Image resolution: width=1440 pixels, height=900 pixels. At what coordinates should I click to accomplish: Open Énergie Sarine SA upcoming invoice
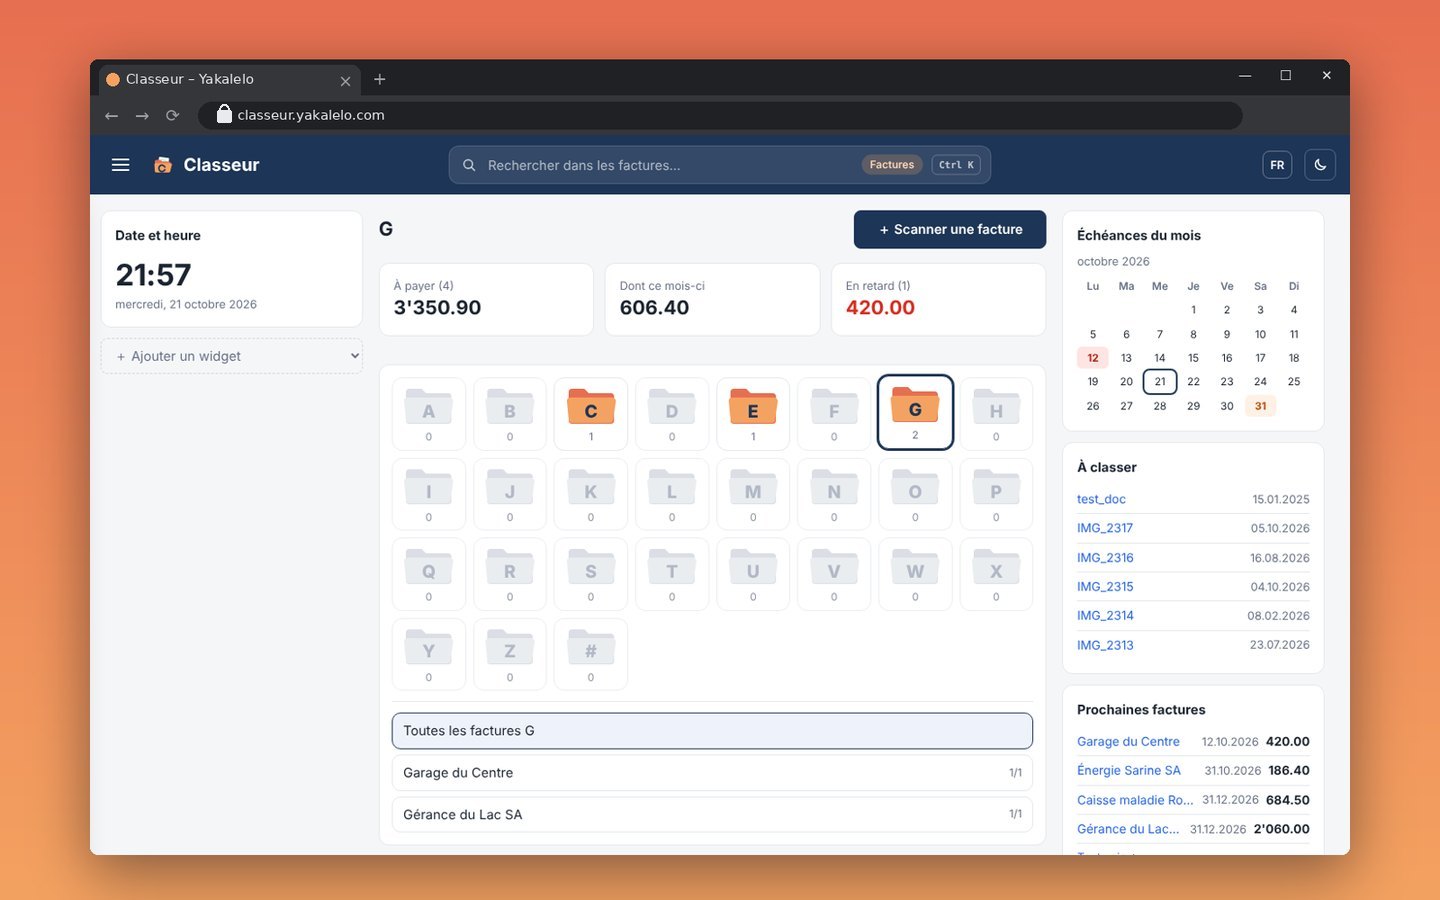[1129, 771]
